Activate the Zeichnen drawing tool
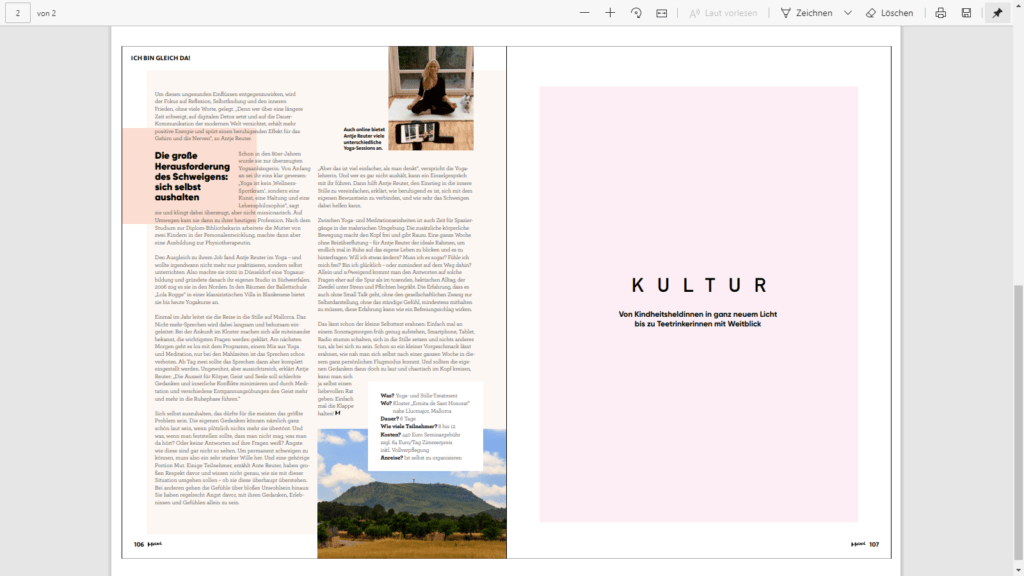This screenshot has height=576, width=1024. pos(806,13)
